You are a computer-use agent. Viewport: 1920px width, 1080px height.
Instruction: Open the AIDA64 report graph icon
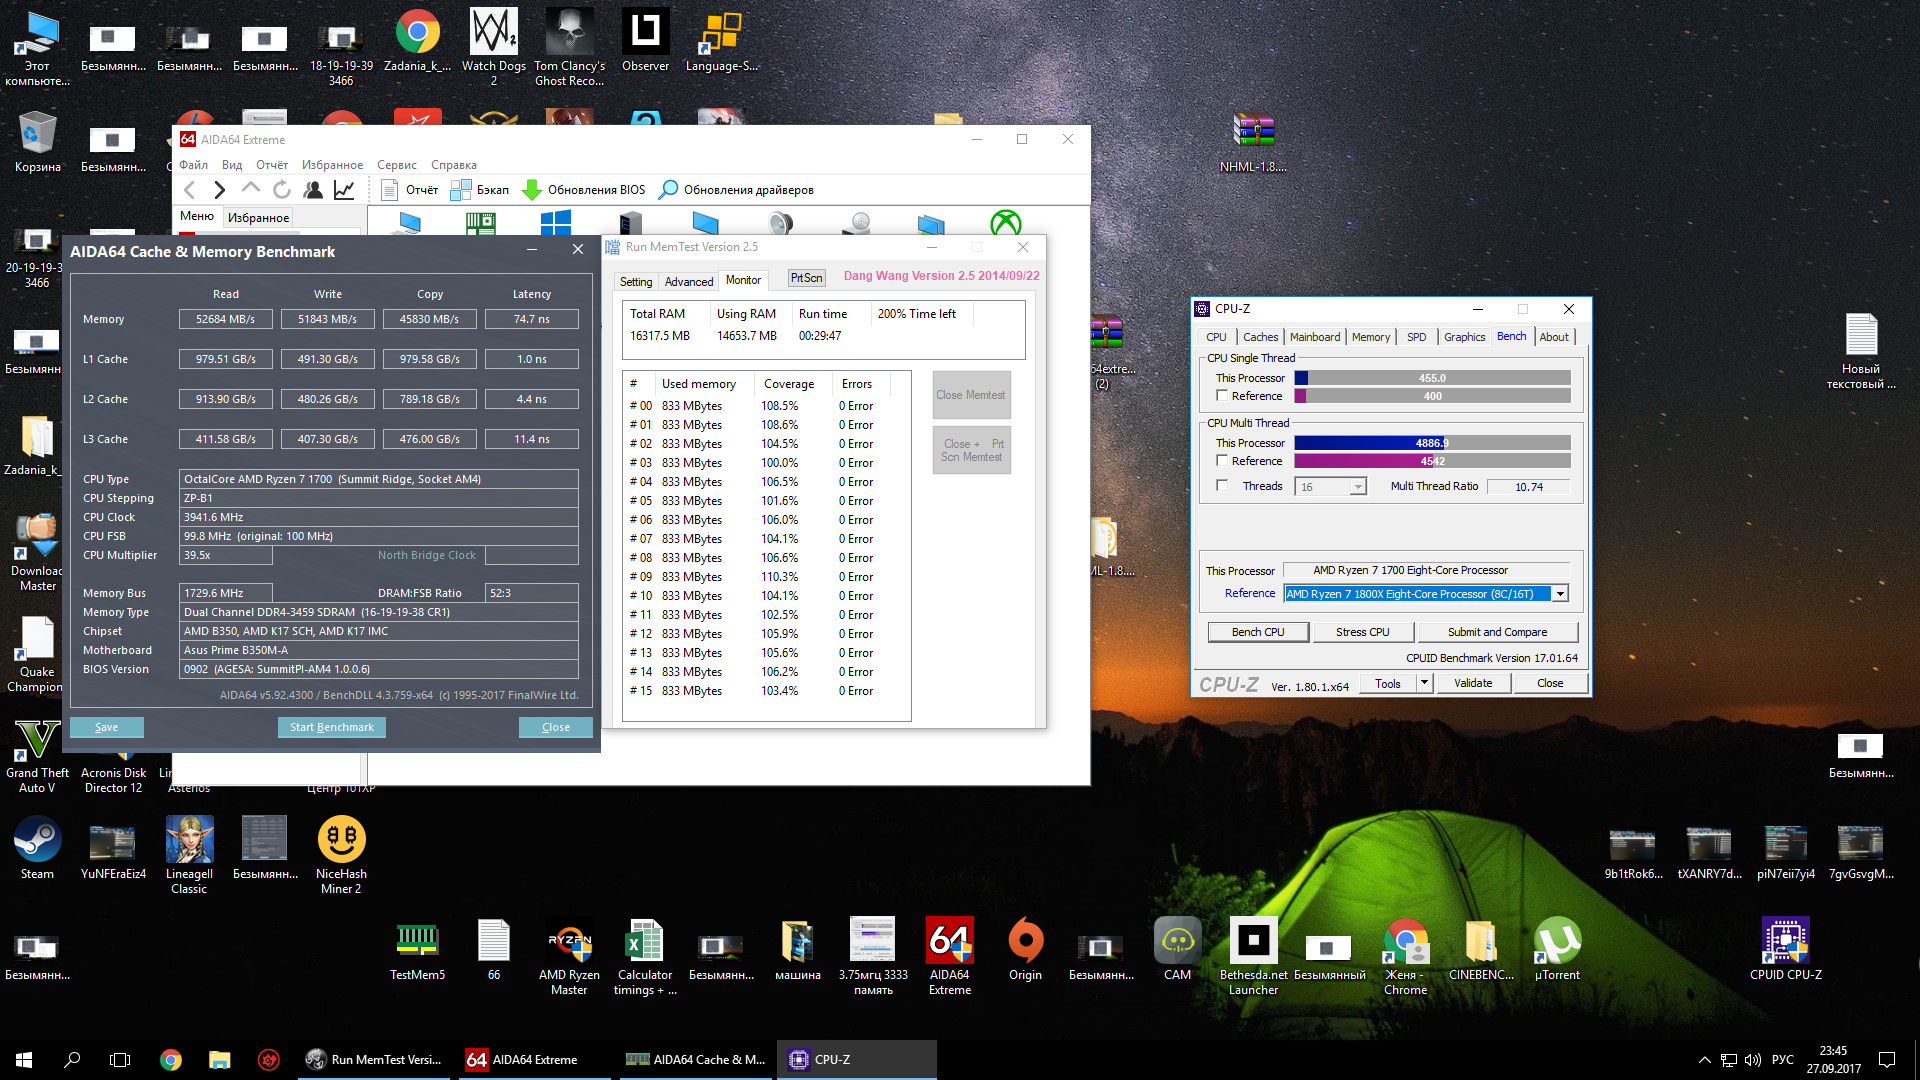344,190
